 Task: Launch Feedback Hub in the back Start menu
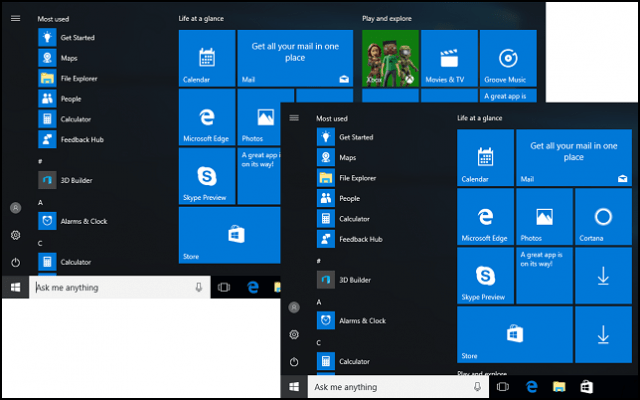[x=71, y=140]
